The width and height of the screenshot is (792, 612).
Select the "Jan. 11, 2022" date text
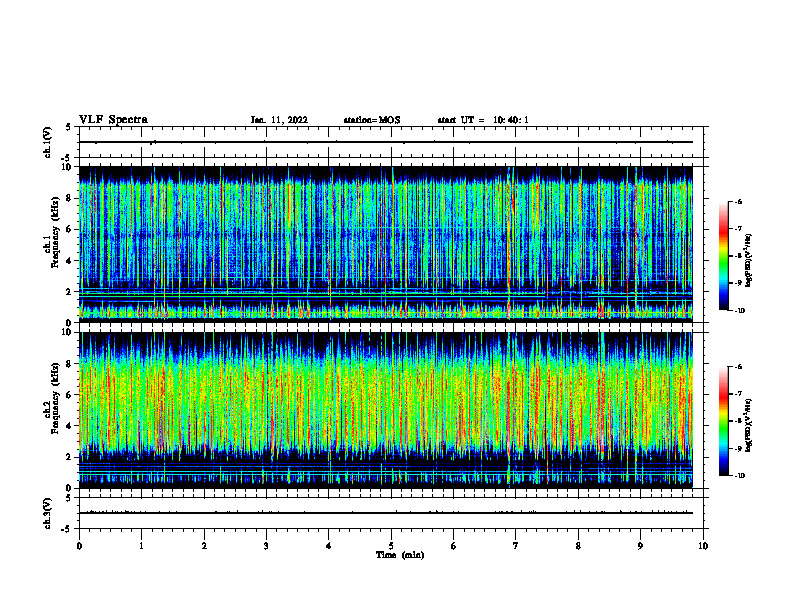click(x=279, y=120)
